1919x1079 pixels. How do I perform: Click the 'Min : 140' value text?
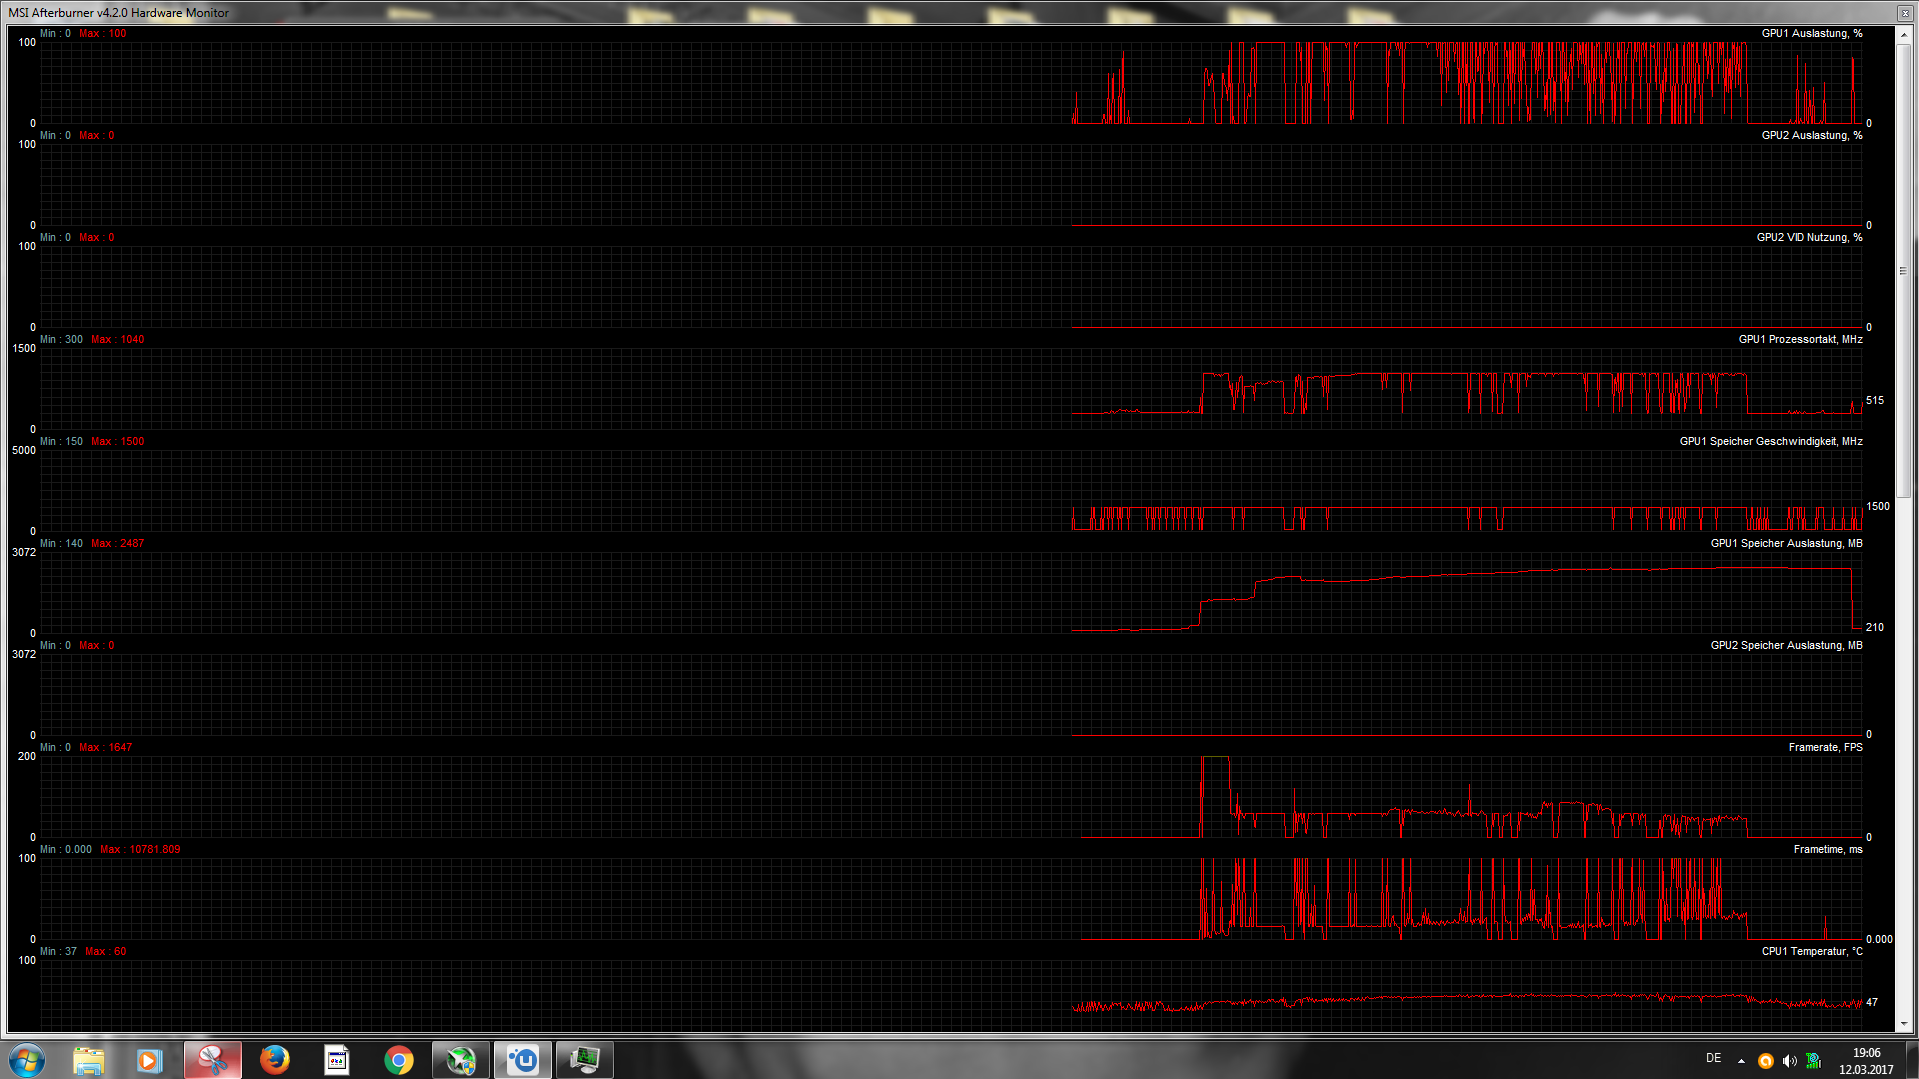(61, 544)
